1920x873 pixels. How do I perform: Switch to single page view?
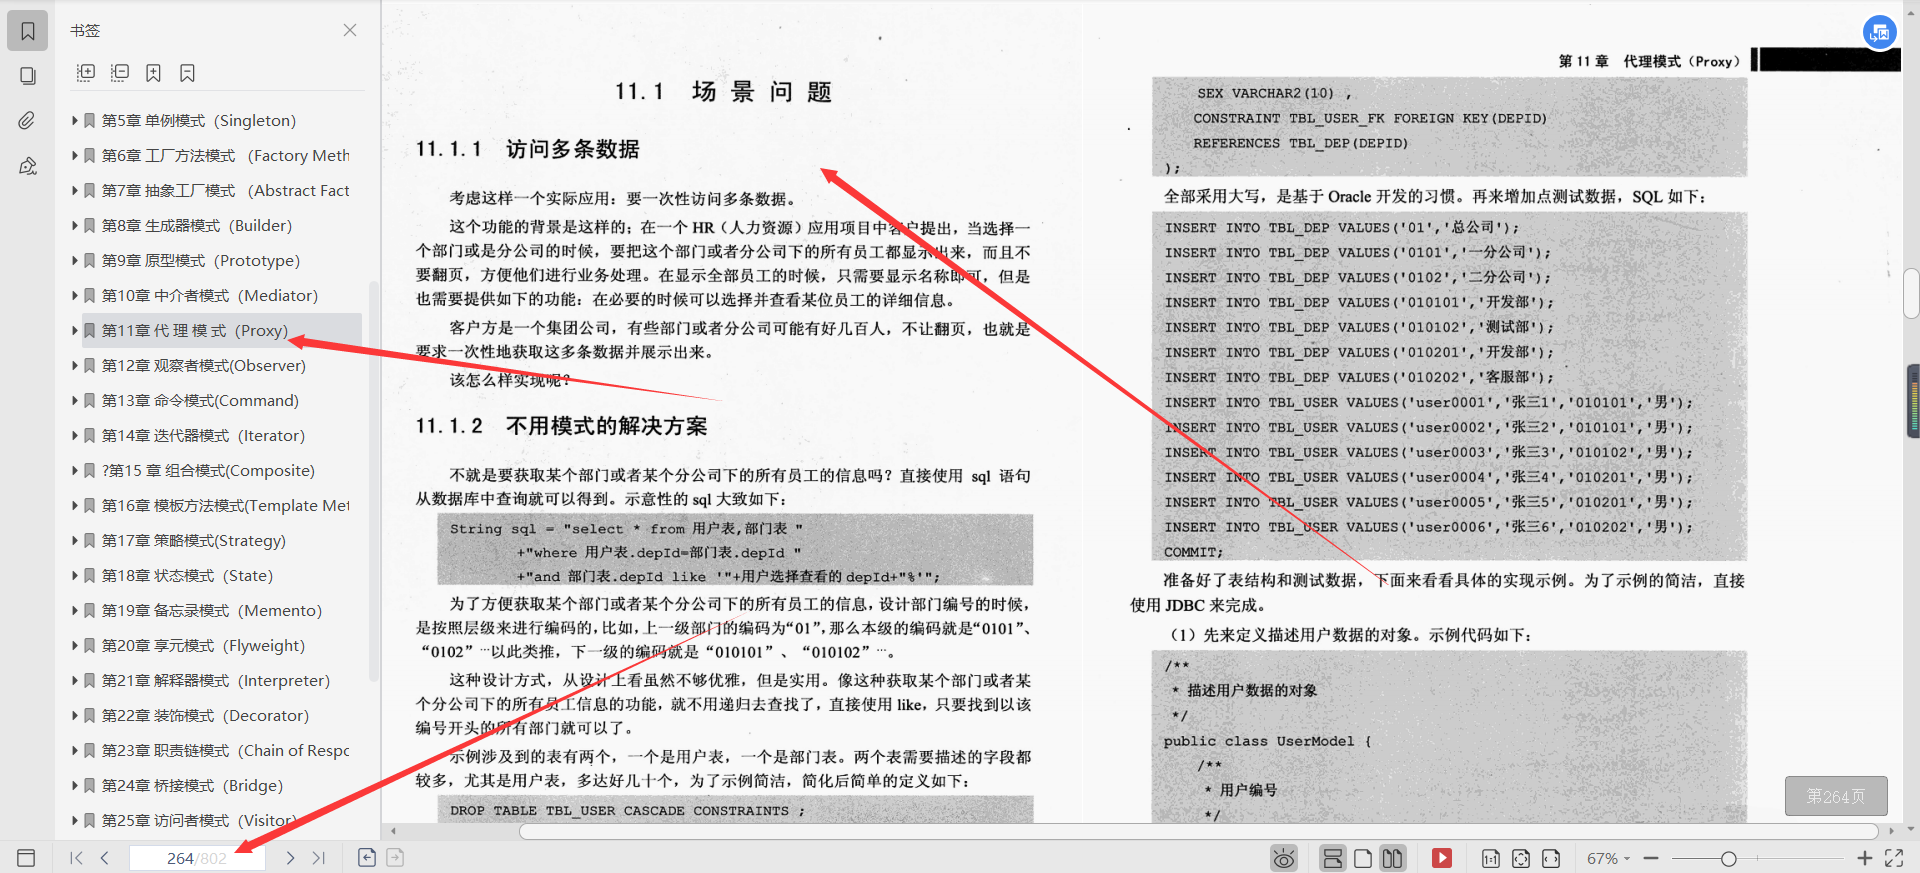click(1362, 858)
